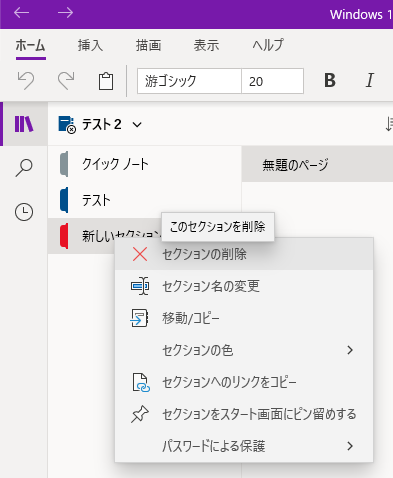
Task: Click the テスト 2 notebook icon
Action: click(x=67, y=125)
